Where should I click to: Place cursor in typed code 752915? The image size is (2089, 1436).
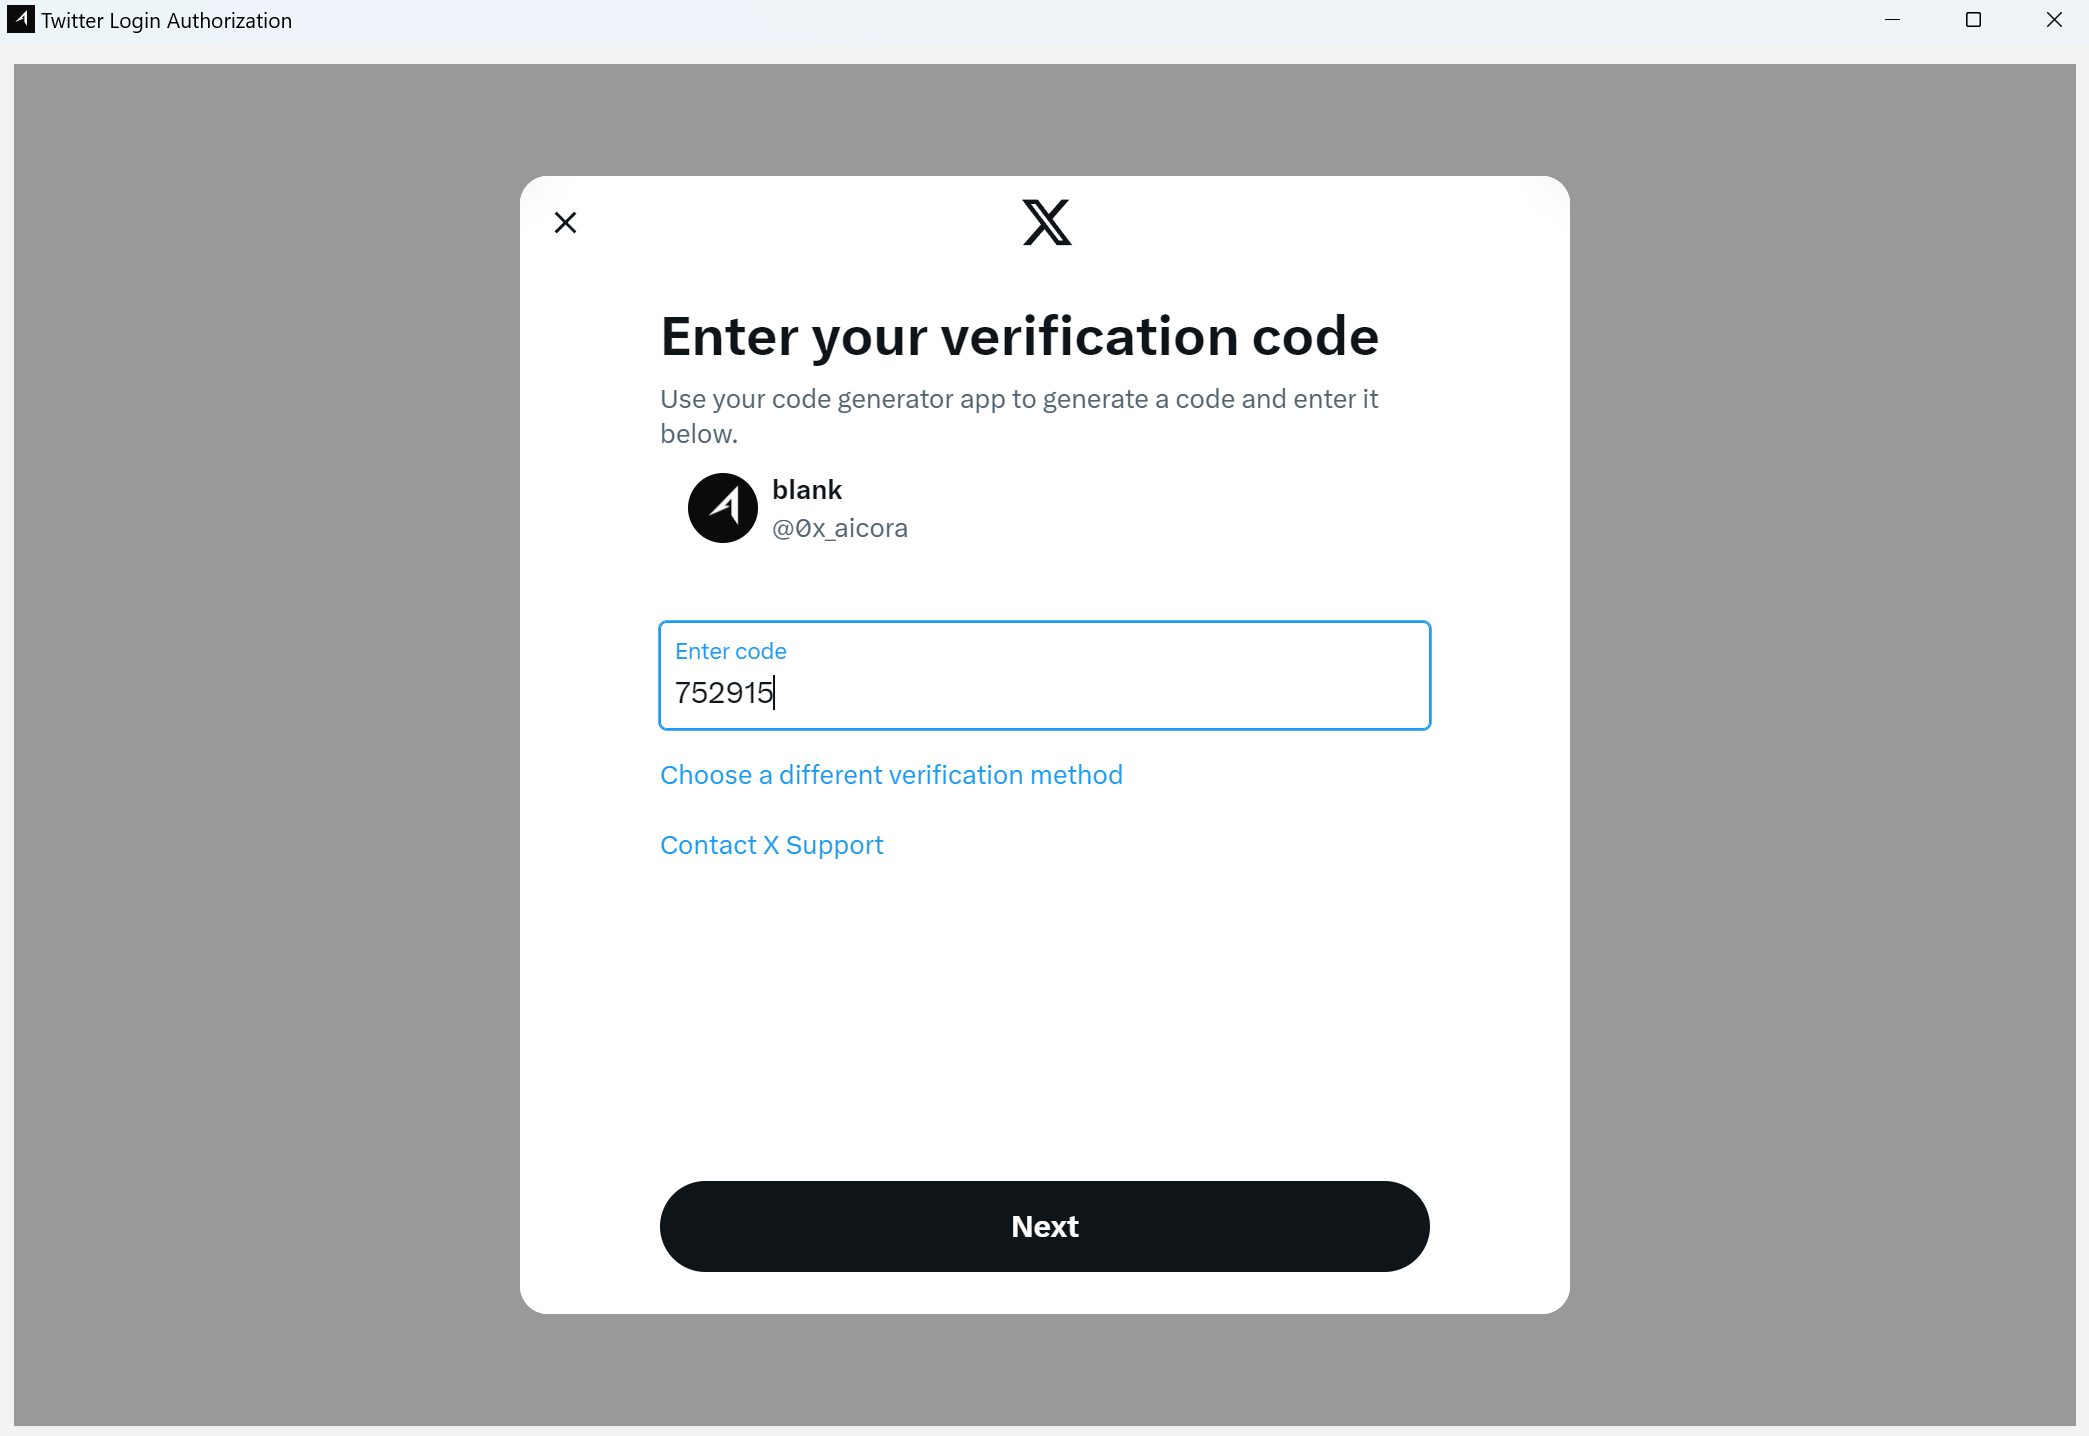click(x=724, y=692)
